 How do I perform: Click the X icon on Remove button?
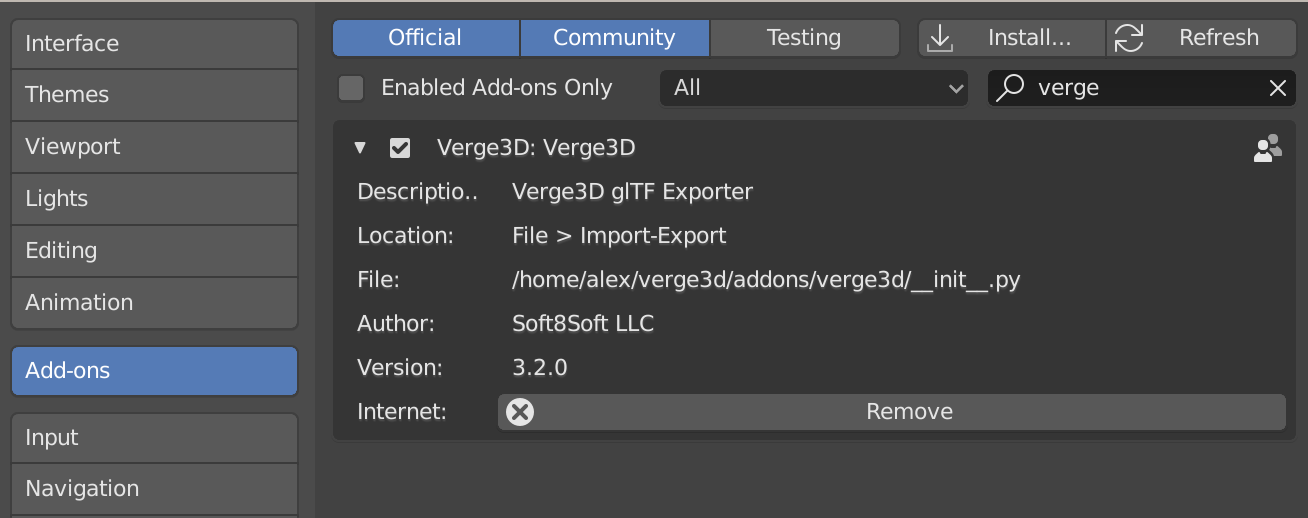[x=520, y=412]
